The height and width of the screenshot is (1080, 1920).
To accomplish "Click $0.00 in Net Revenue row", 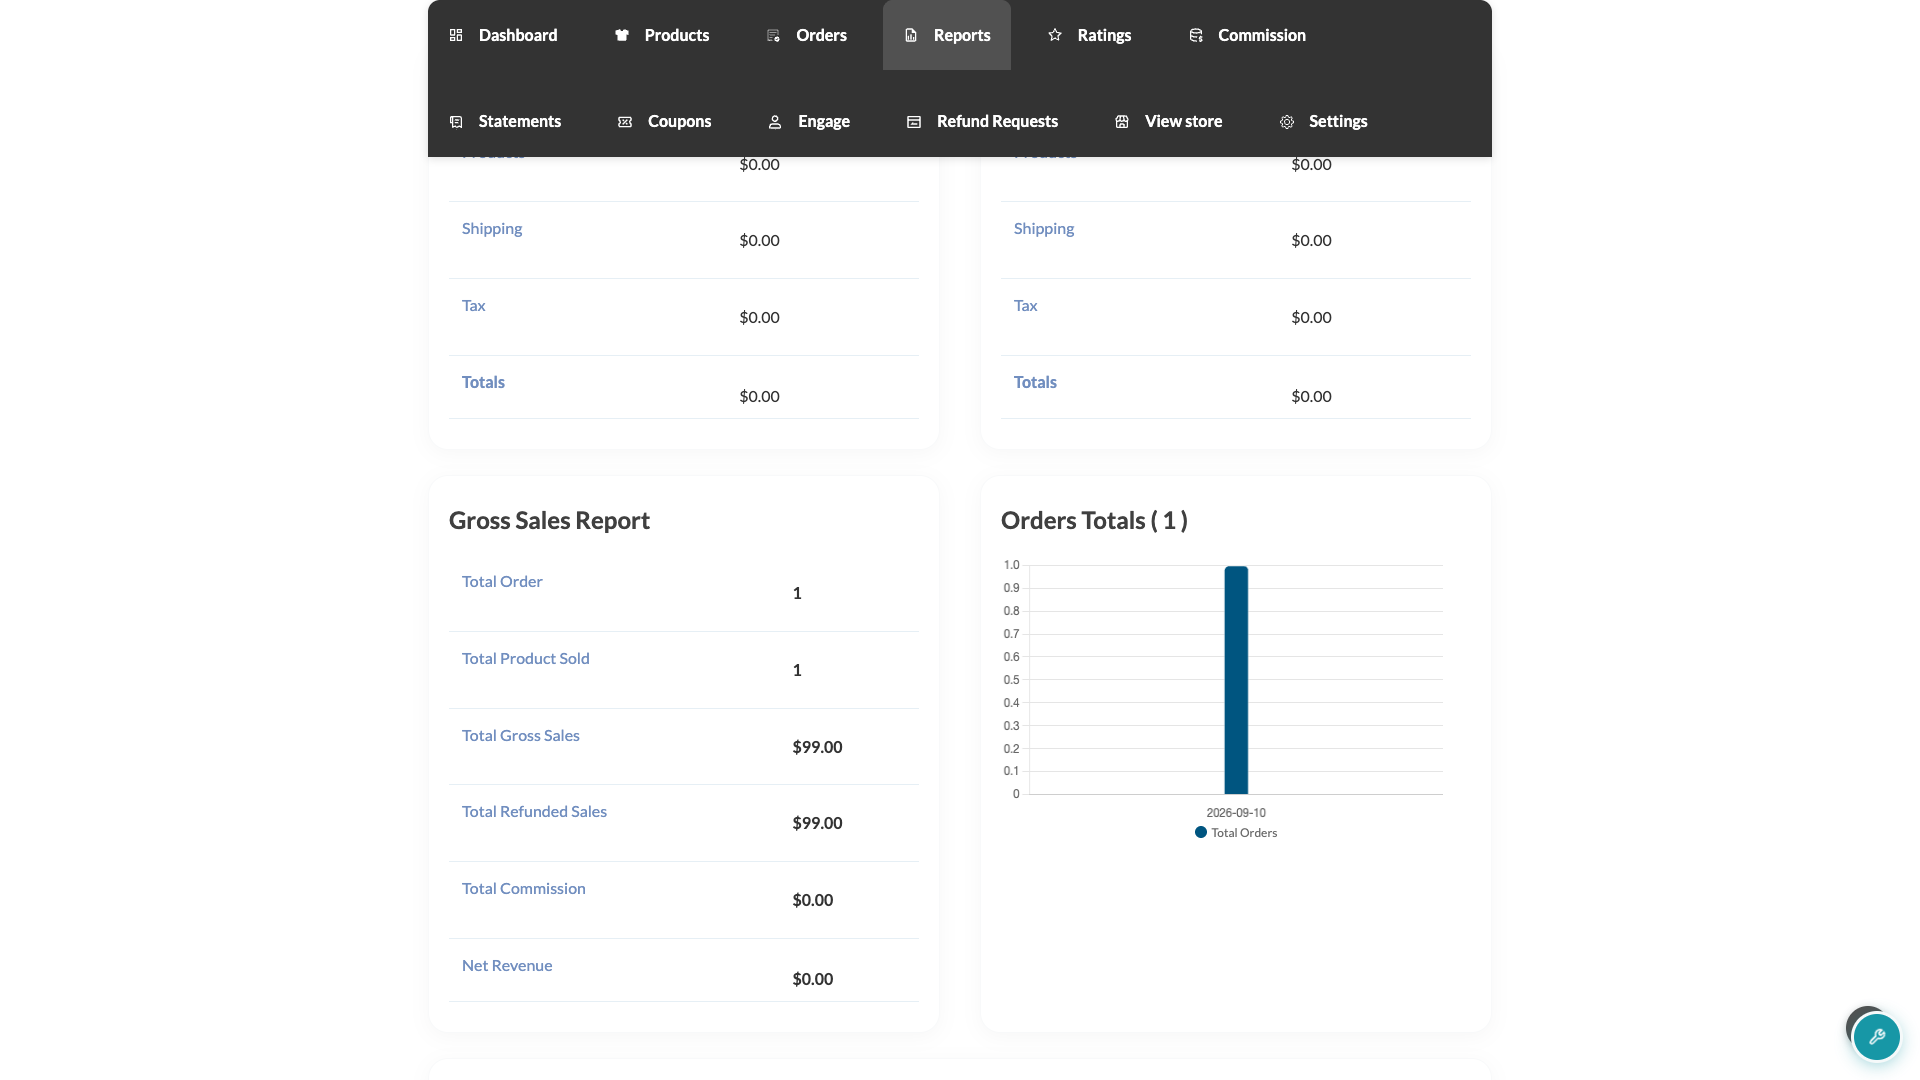I will (x=812, y=979).
